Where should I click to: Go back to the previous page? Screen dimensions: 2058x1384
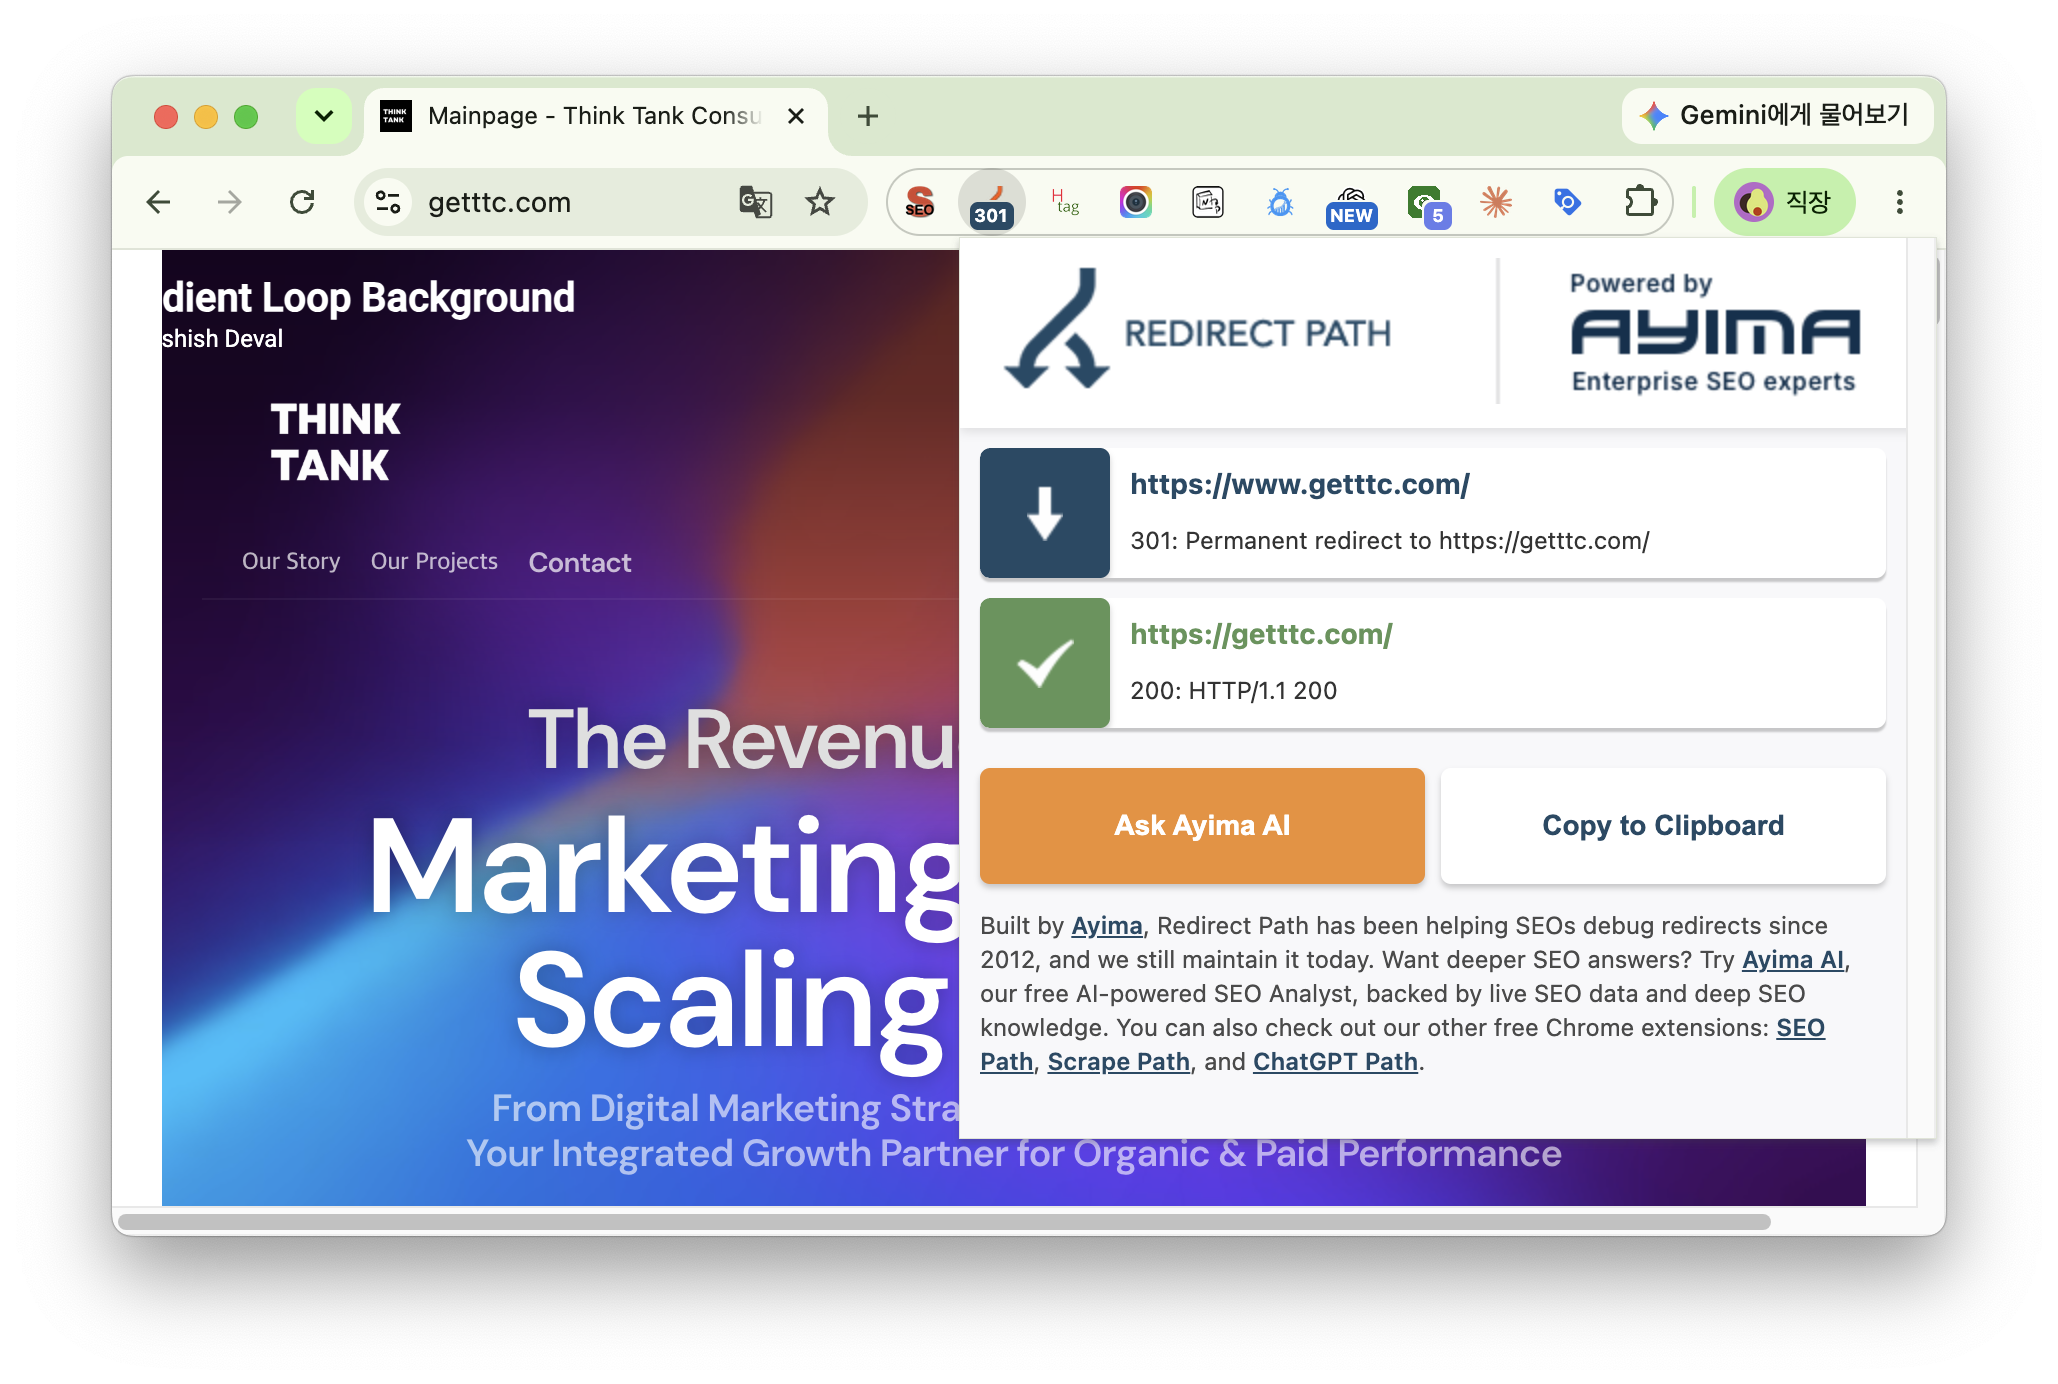(x=158, y=202)
